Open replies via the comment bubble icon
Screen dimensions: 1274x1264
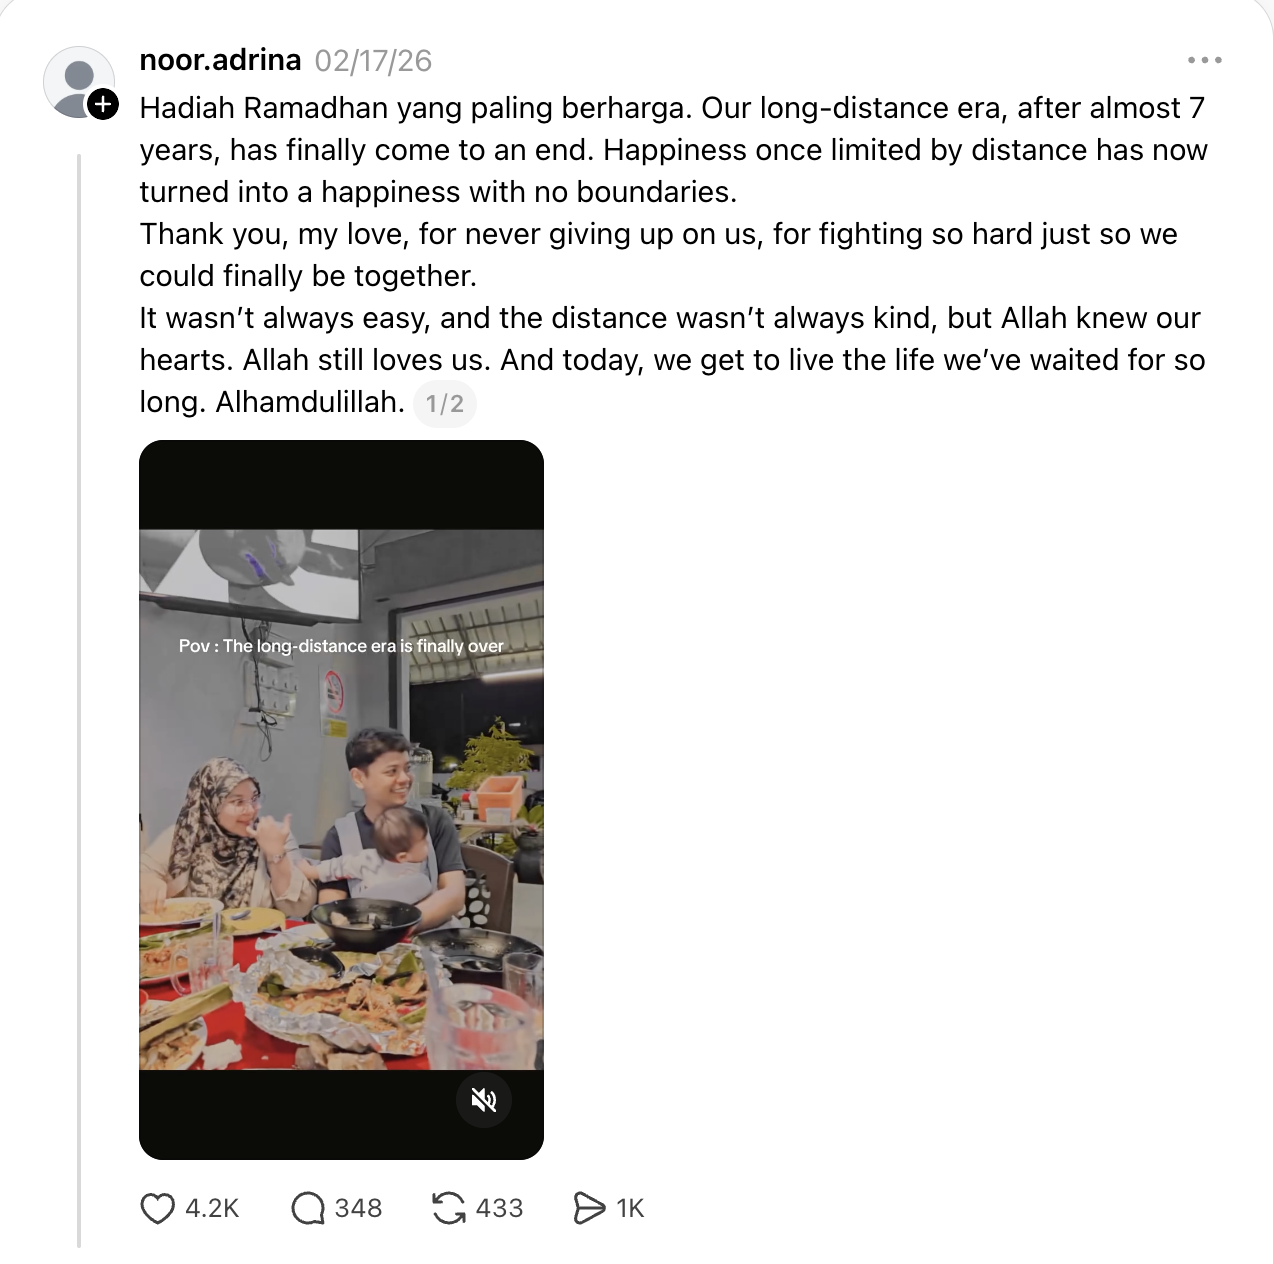click(x=308, y=1208)
